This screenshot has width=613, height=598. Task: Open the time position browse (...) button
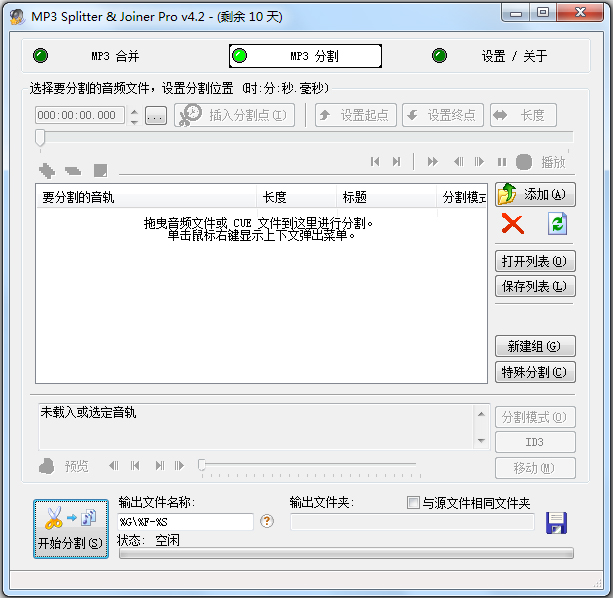(x=156, y=116)
